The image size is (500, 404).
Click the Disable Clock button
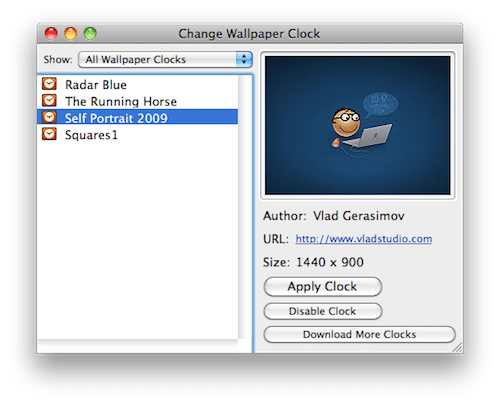[x=322, y=311]
